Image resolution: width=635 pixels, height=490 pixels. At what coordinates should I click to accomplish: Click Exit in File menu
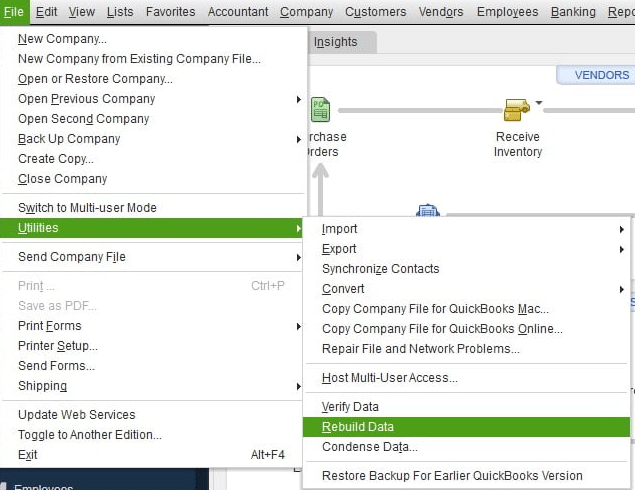click(x=28, y=455)
